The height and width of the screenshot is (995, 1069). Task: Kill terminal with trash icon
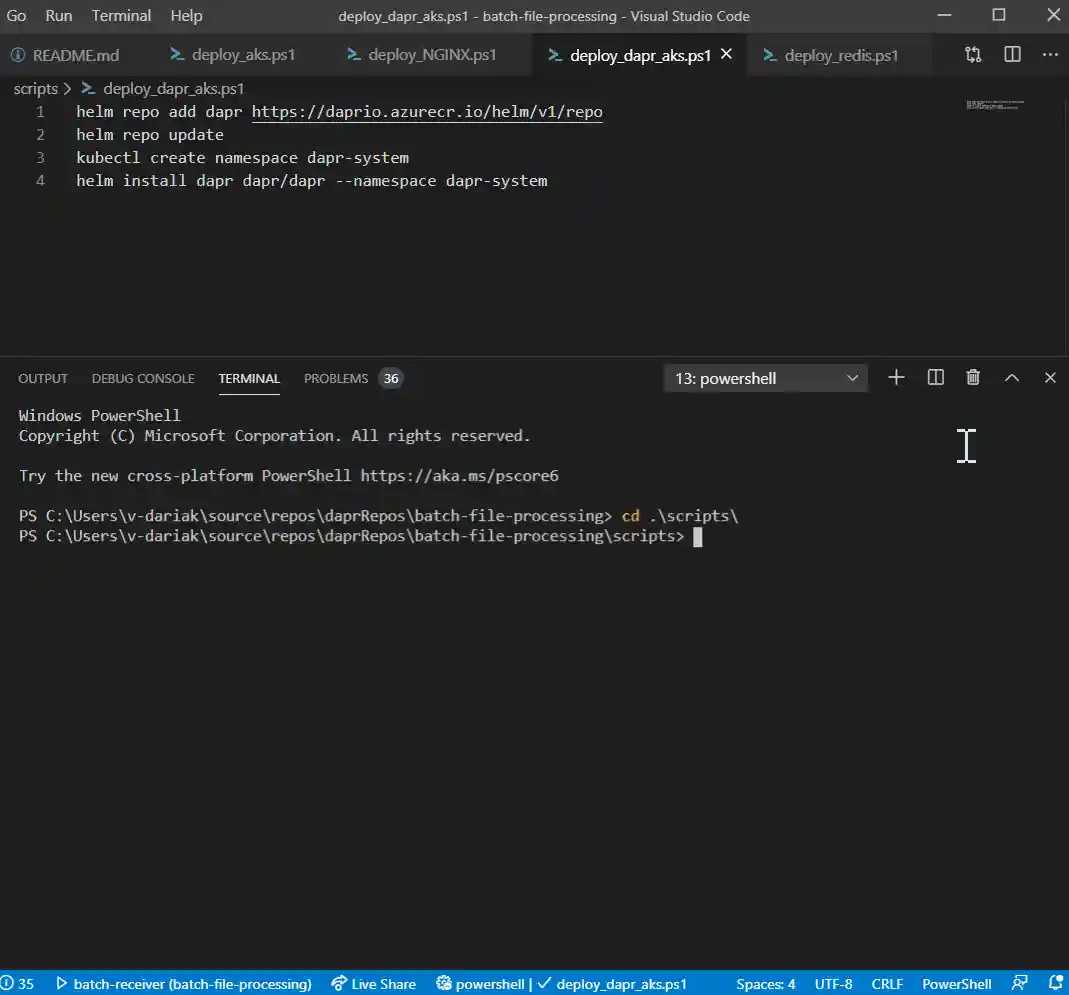(x=973, y=377)
